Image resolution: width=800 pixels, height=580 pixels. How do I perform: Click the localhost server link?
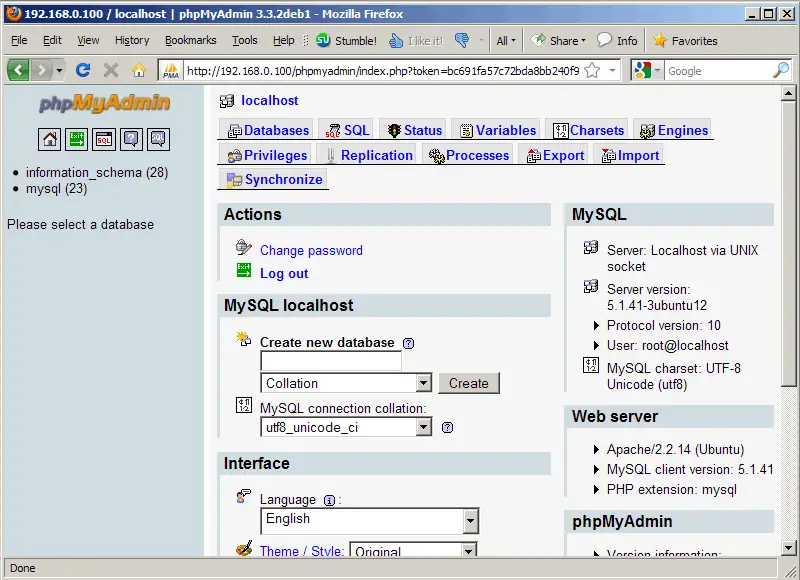click(x=270, y=100)
